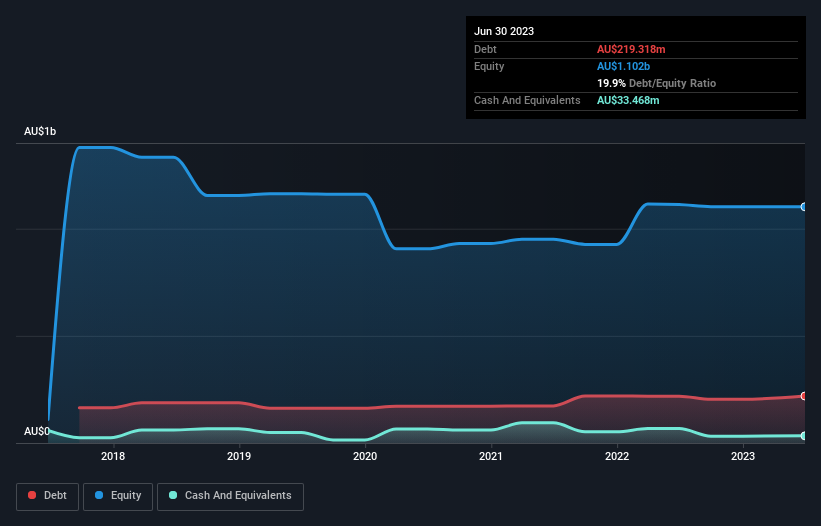Click the 2021 axis label
This screenshot has width=821, height=526.
coord(491,456)
